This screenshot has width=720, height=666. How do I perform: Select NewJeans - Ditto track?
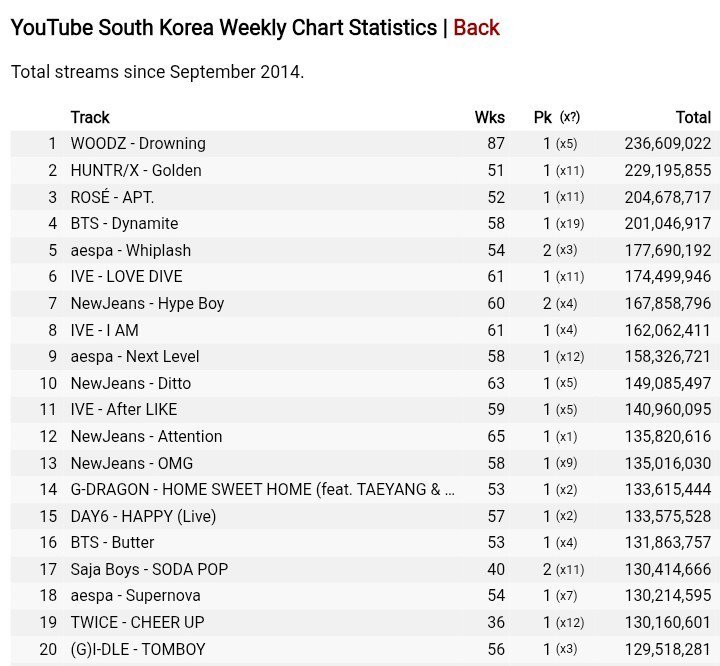pyautogui.click(x=131, y=383)
